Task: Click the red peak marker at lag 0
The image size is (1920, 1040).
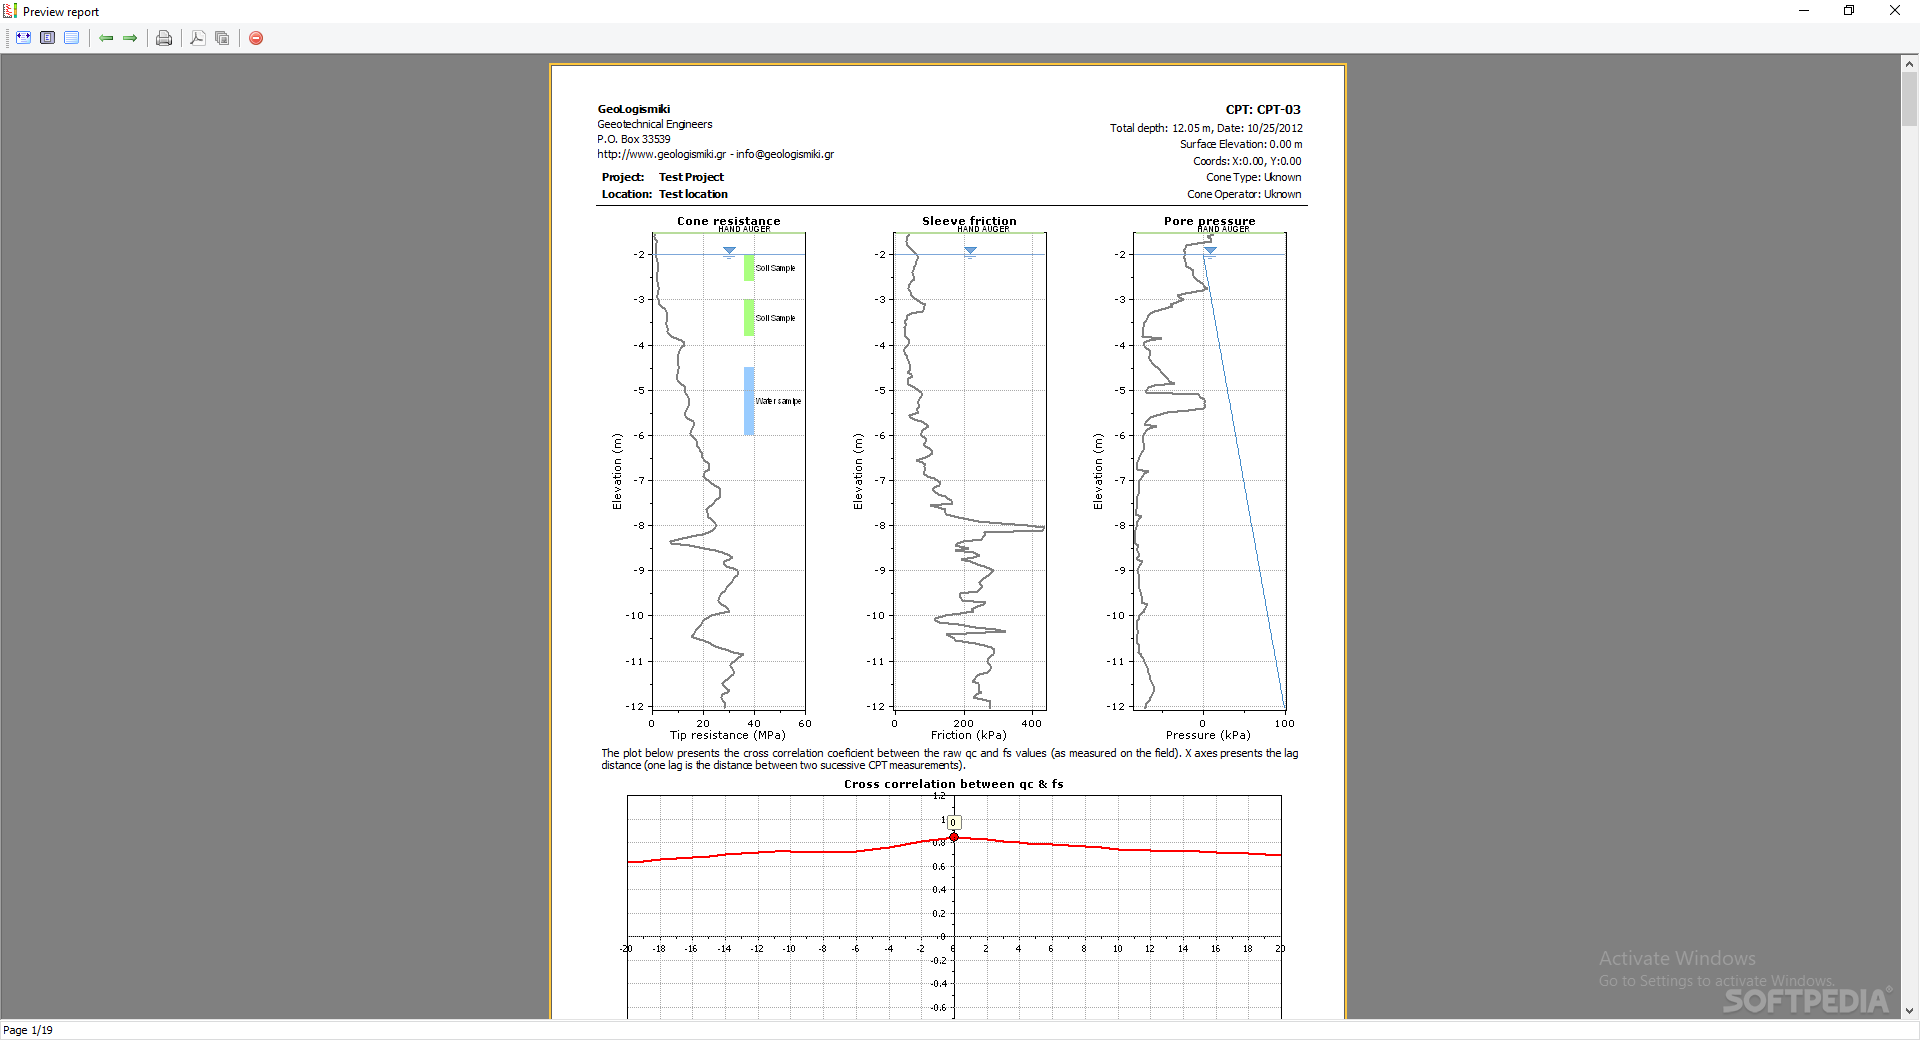Action: [954, 837]
